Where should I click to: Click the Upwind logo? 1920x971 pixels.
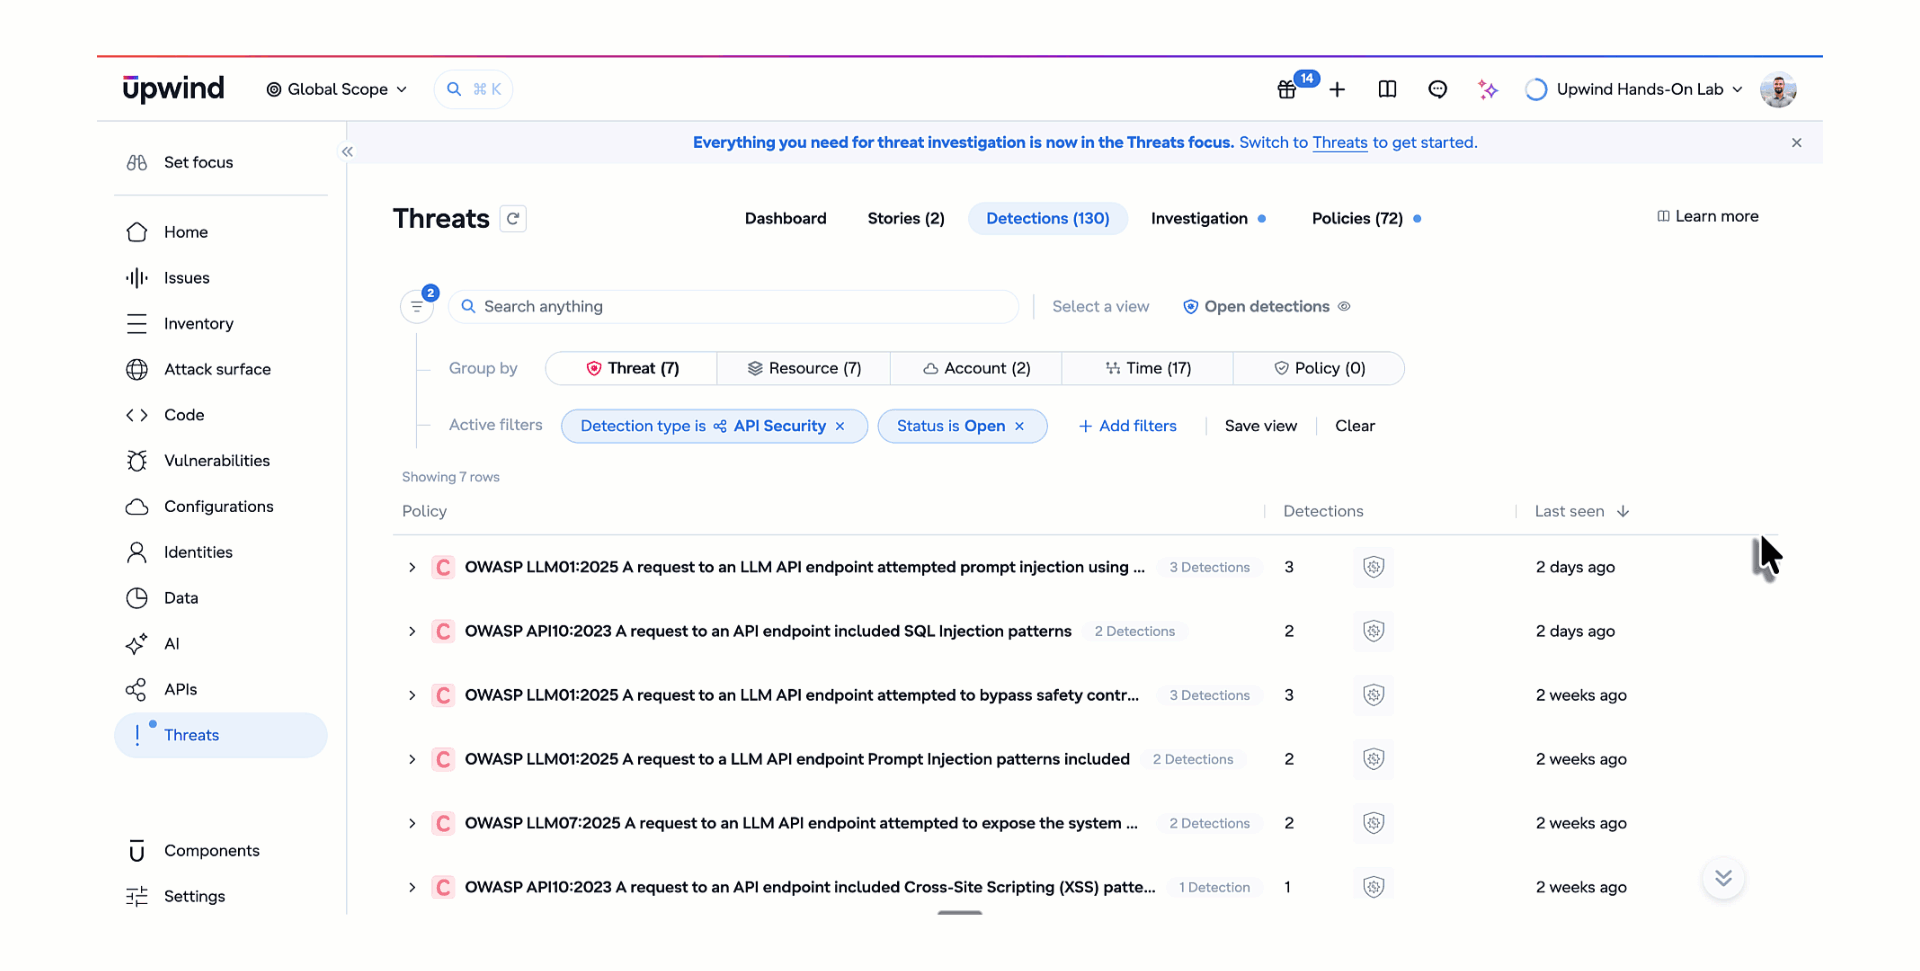(x=173, y=89)
